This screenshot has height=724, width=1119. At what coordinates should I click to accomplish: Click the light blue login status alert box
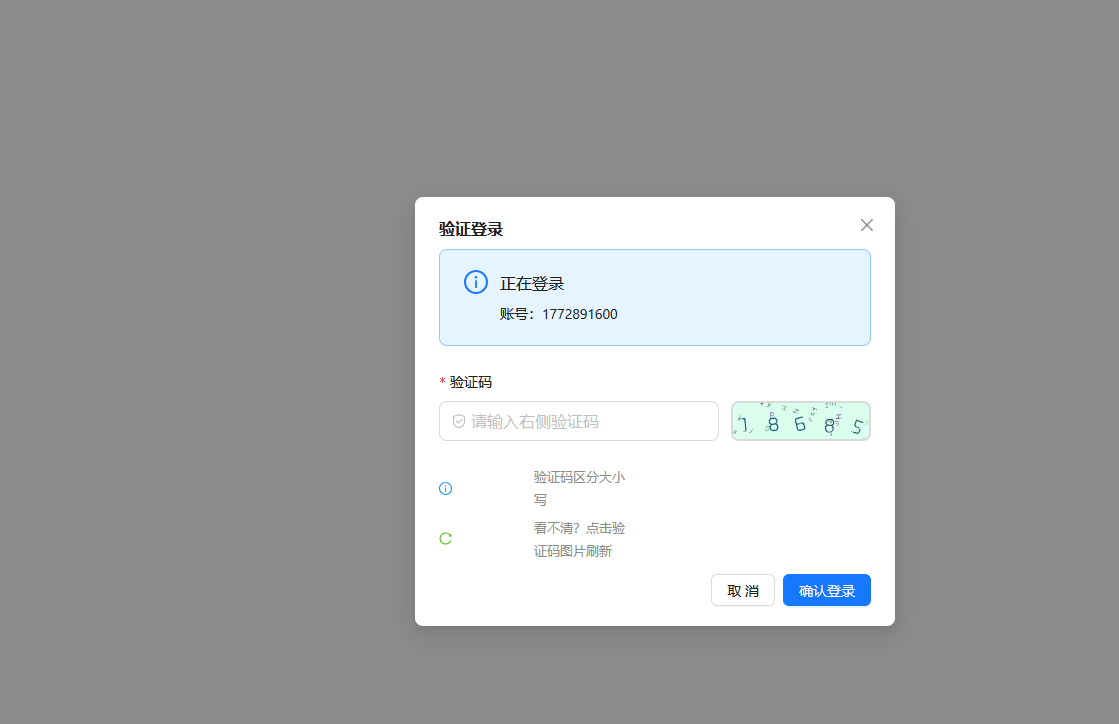pos(750,300)
